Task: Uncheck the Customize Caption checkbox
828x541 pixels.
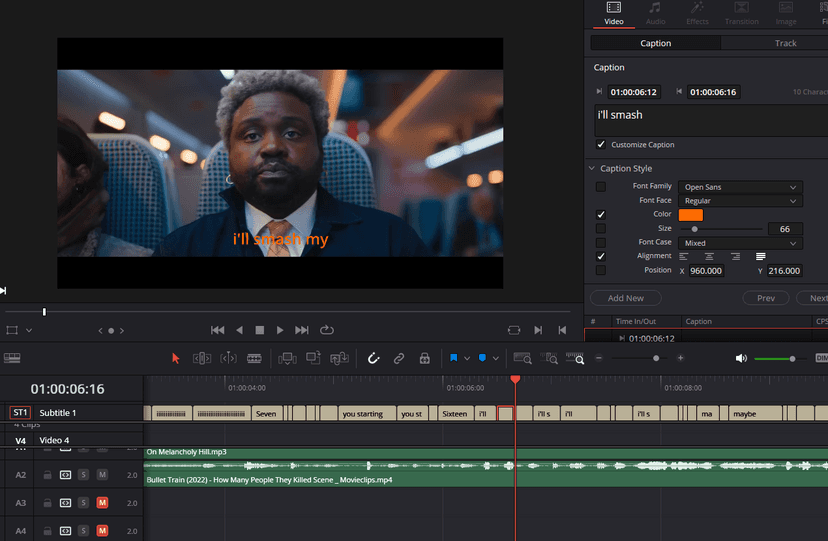Action: pyautogui.click(x=601, y=145)
